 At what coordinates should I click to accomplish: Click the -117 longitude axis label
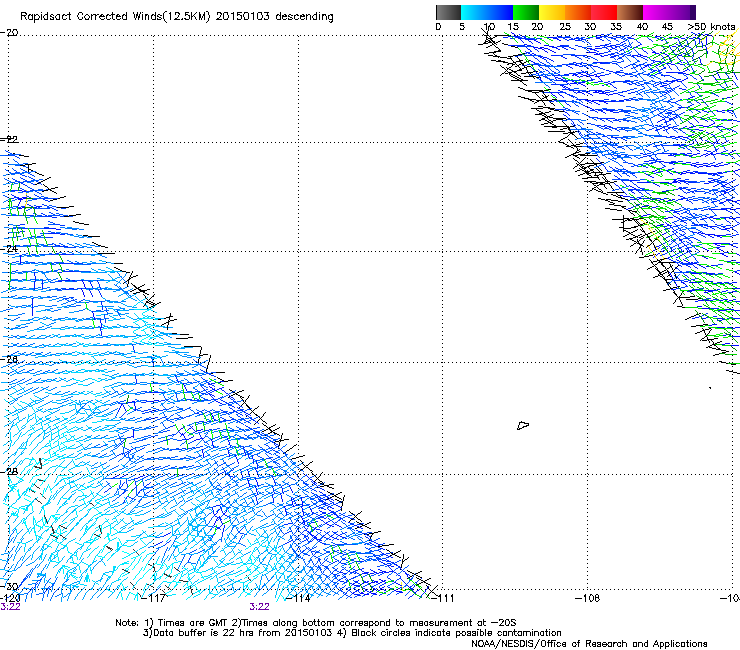pyautogui.click(x=154, y=598)
